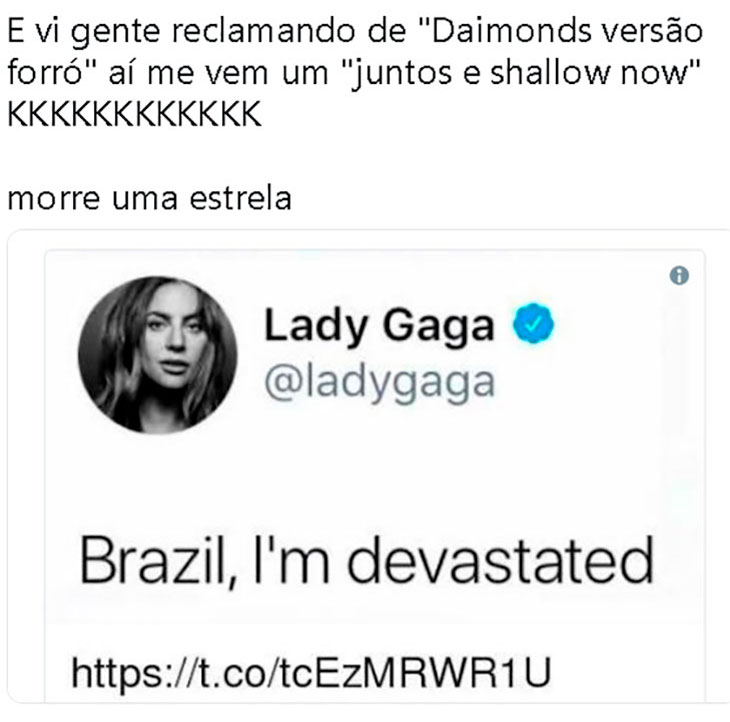
Task: Click the word "estrela" in the post
Action: point(241,198)
